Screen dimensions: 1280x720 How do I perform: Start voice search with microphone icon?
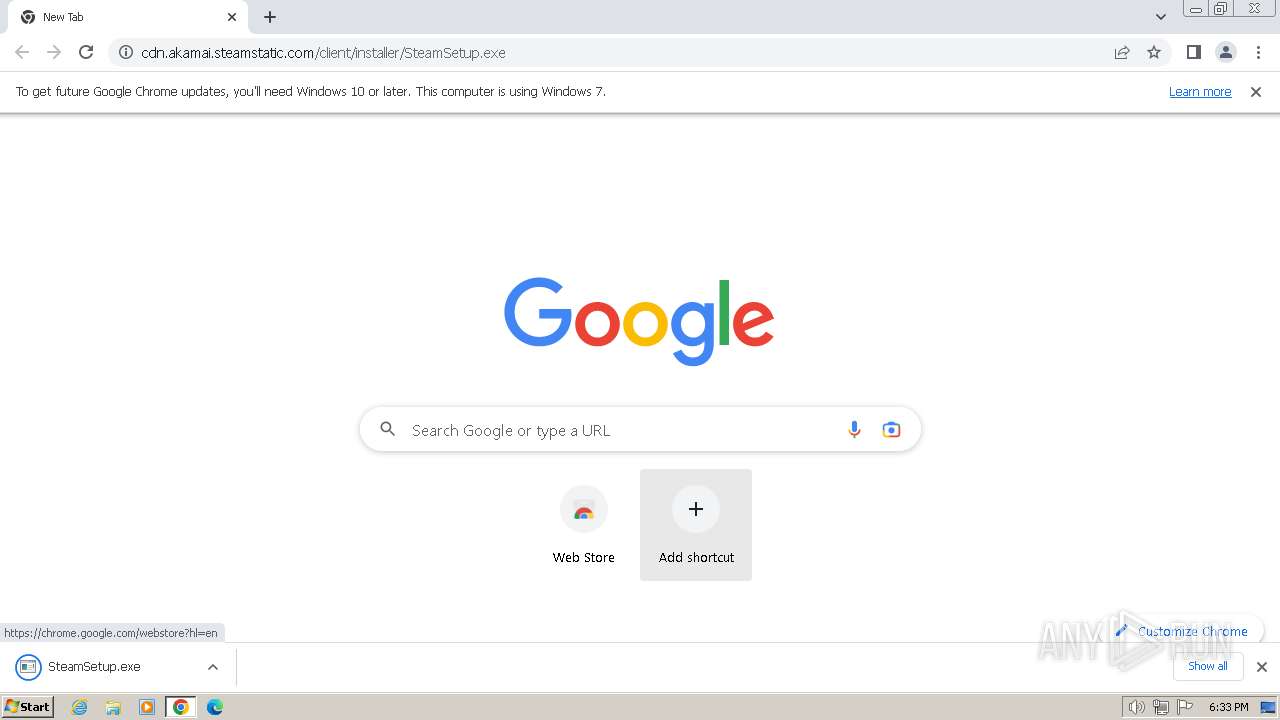tap(854, 430)
